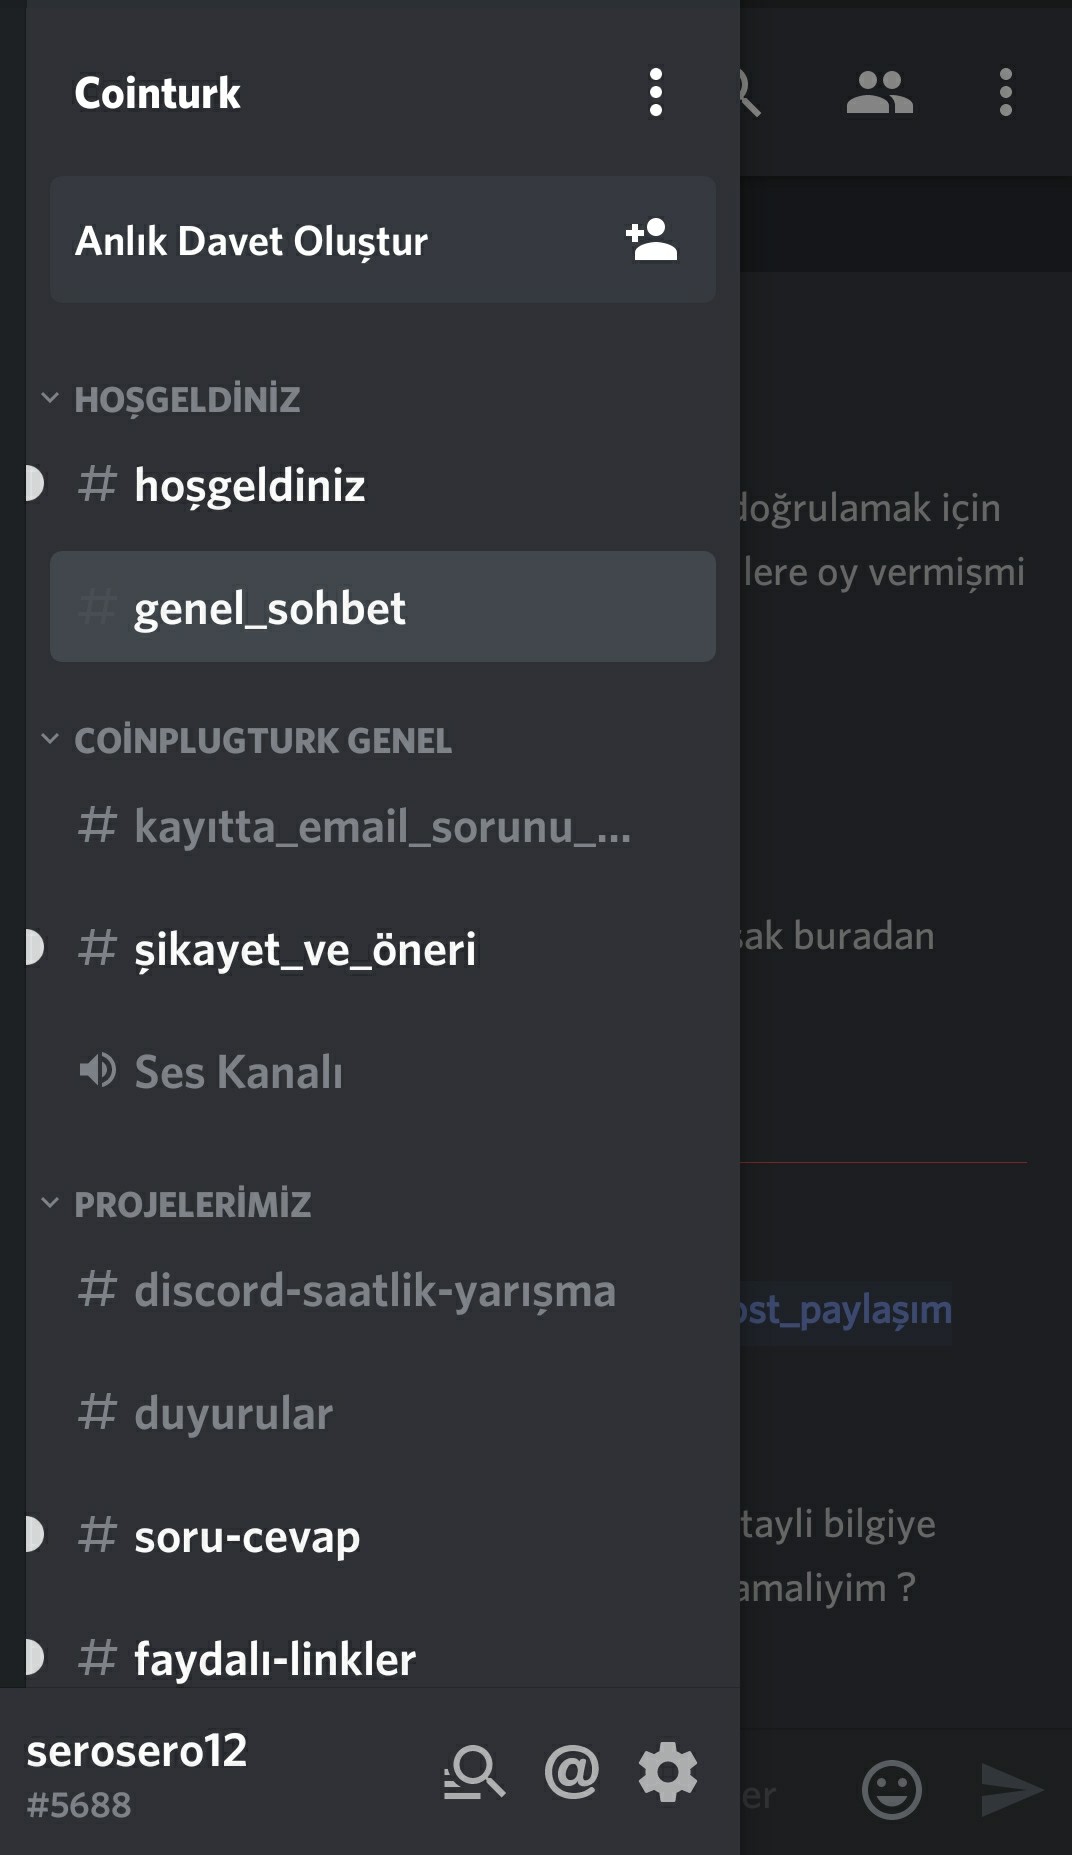
Task: Collapse the HOŞGELDİNİZ category
Action: 187,399
